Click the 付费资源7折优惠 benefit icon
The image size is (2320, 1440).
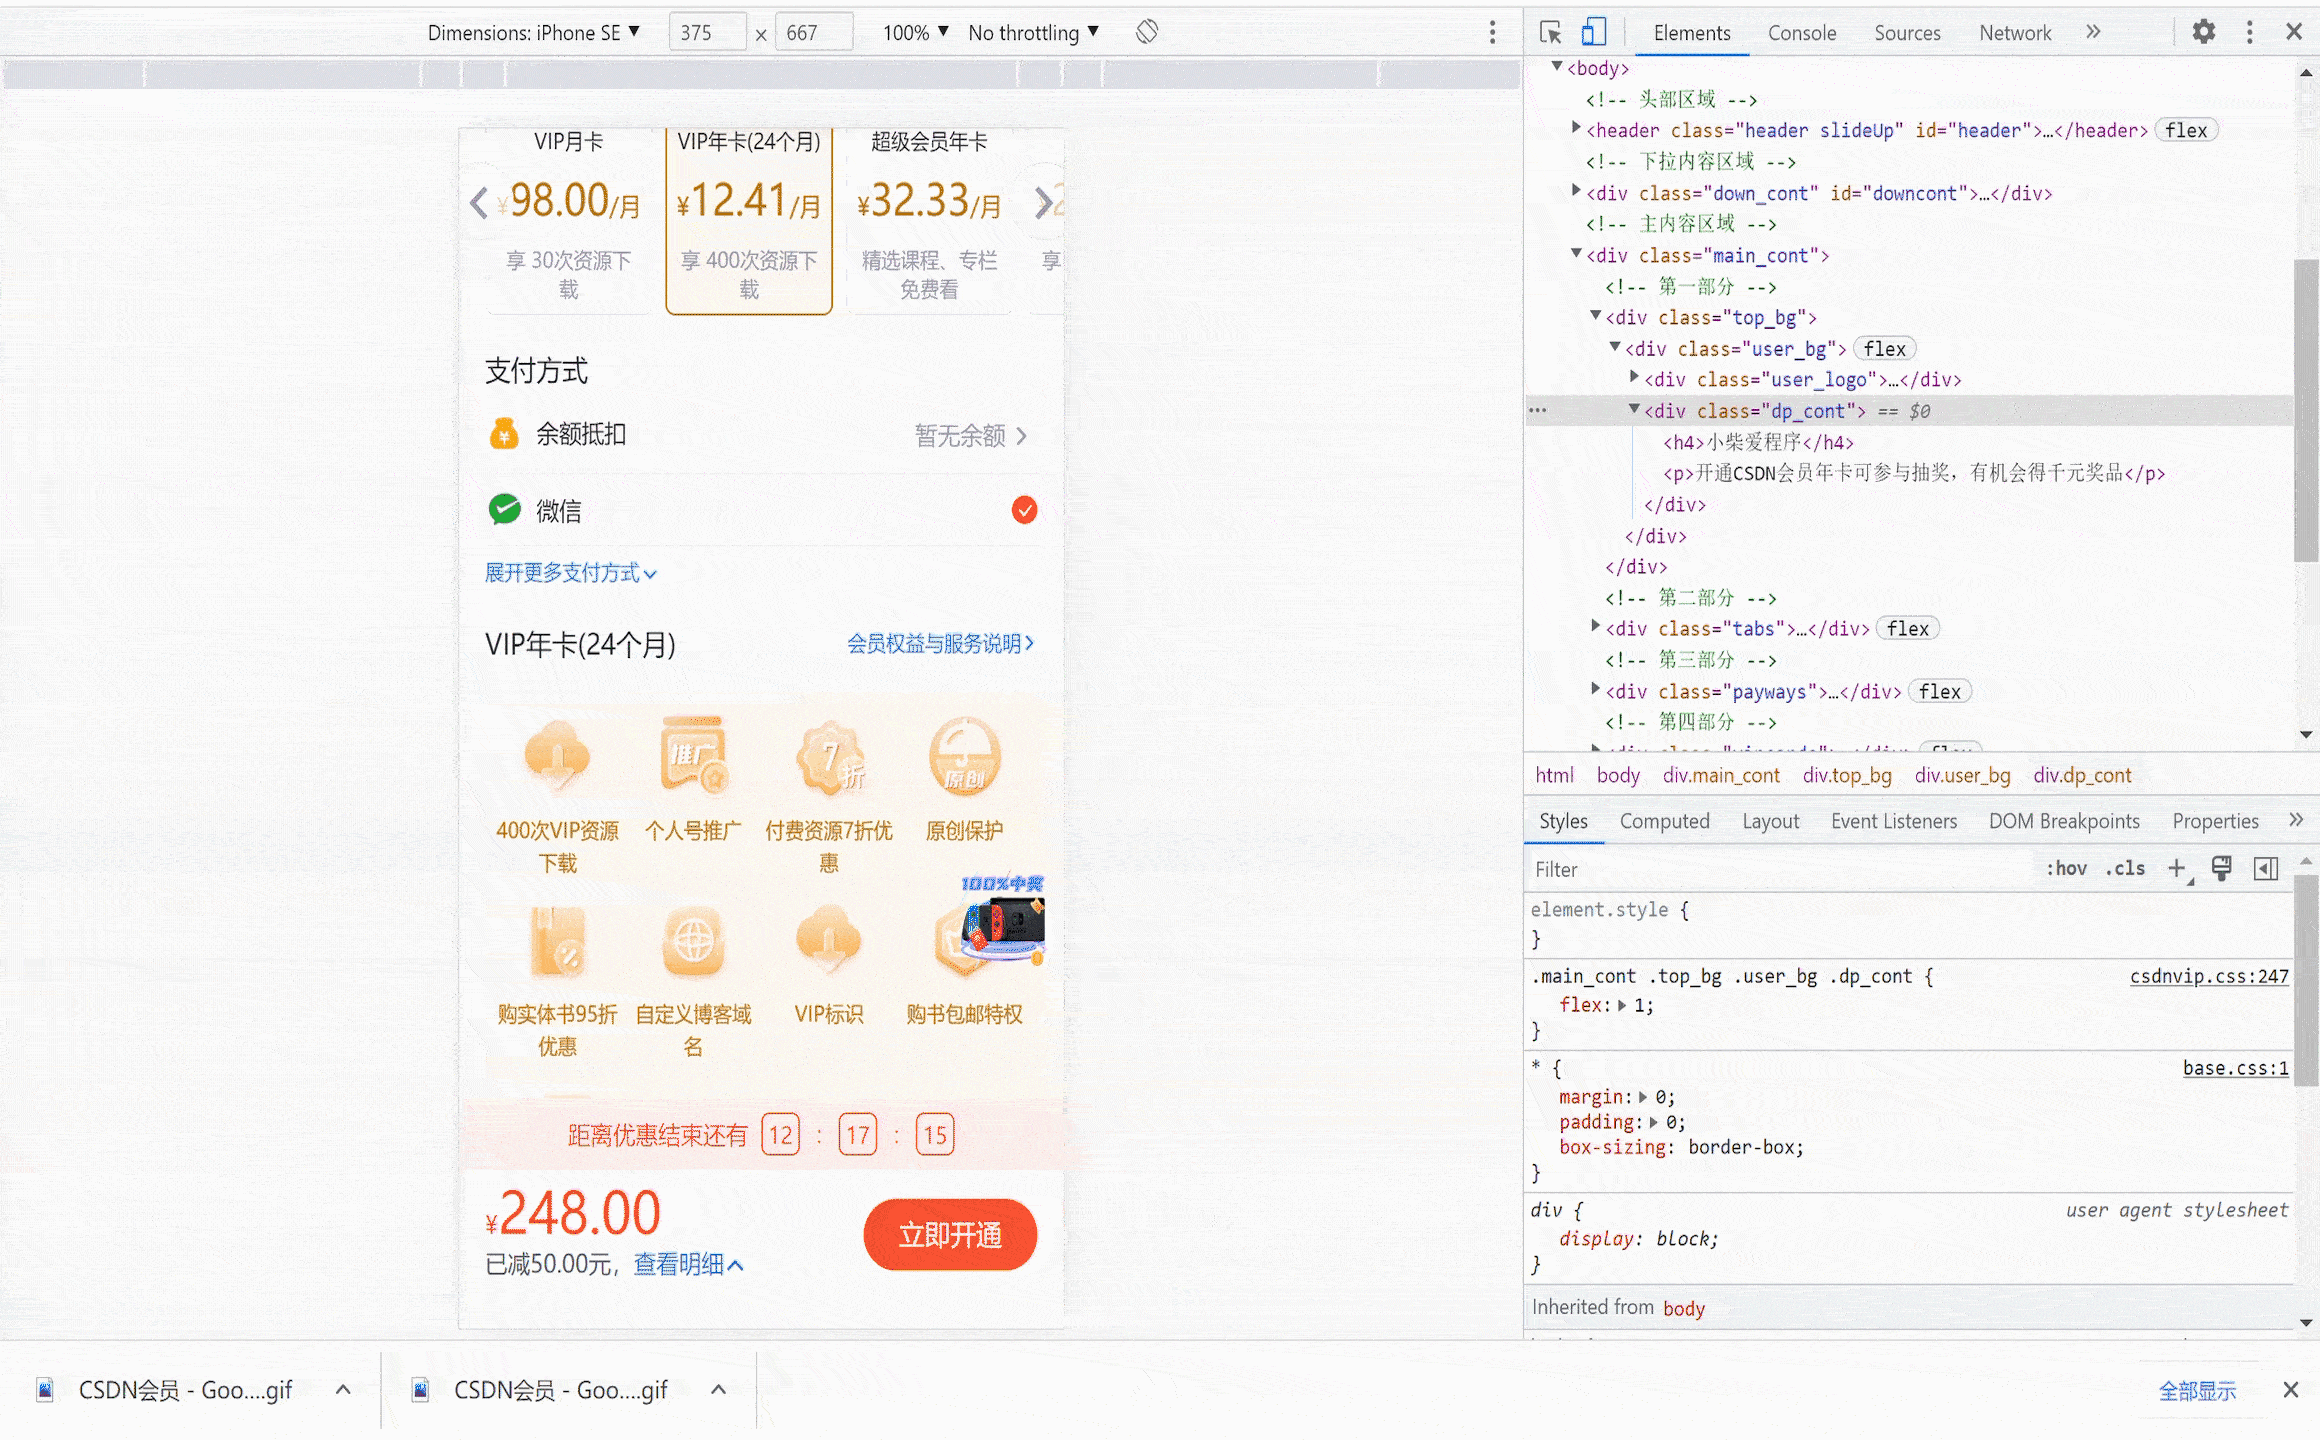(x=829, y=756)
